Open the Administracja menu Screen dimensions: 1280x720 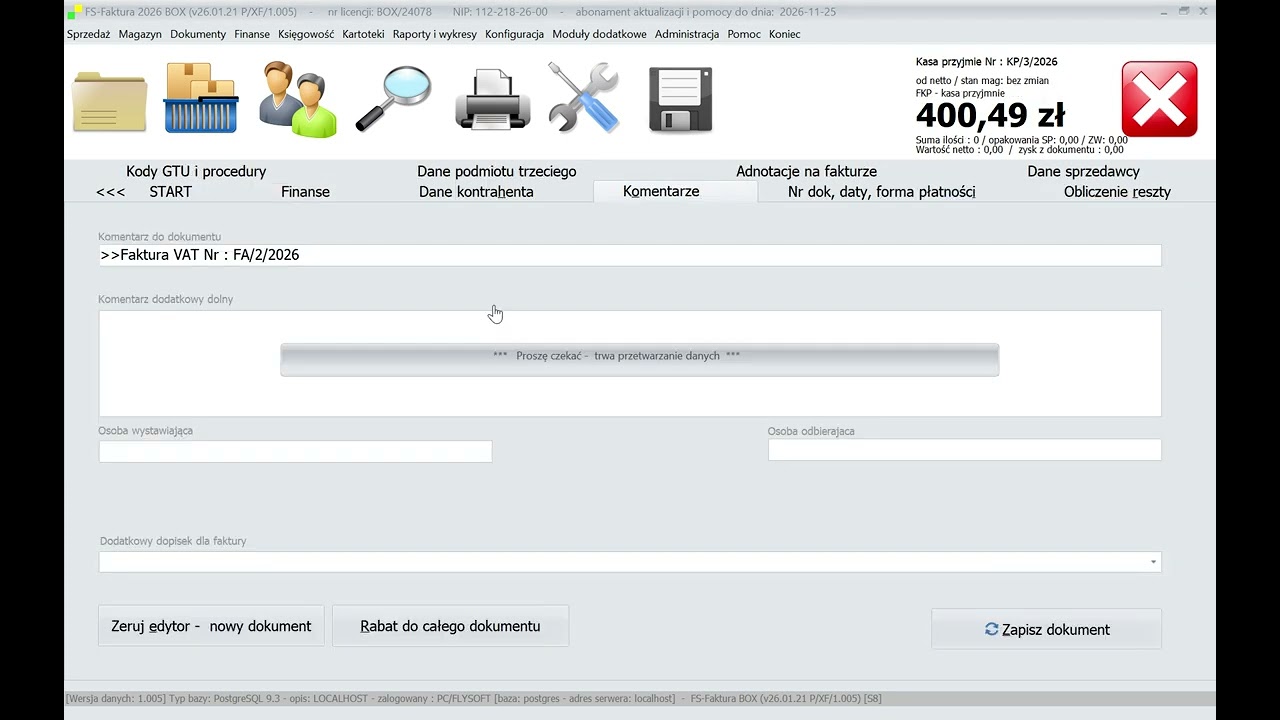tap(687, 34)
